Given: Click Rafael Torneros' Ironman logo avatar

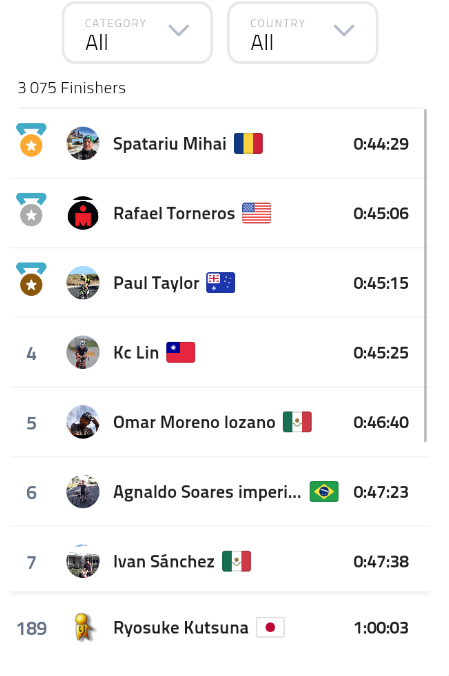Looking at the screenshot, I should [x=83, y=213].
